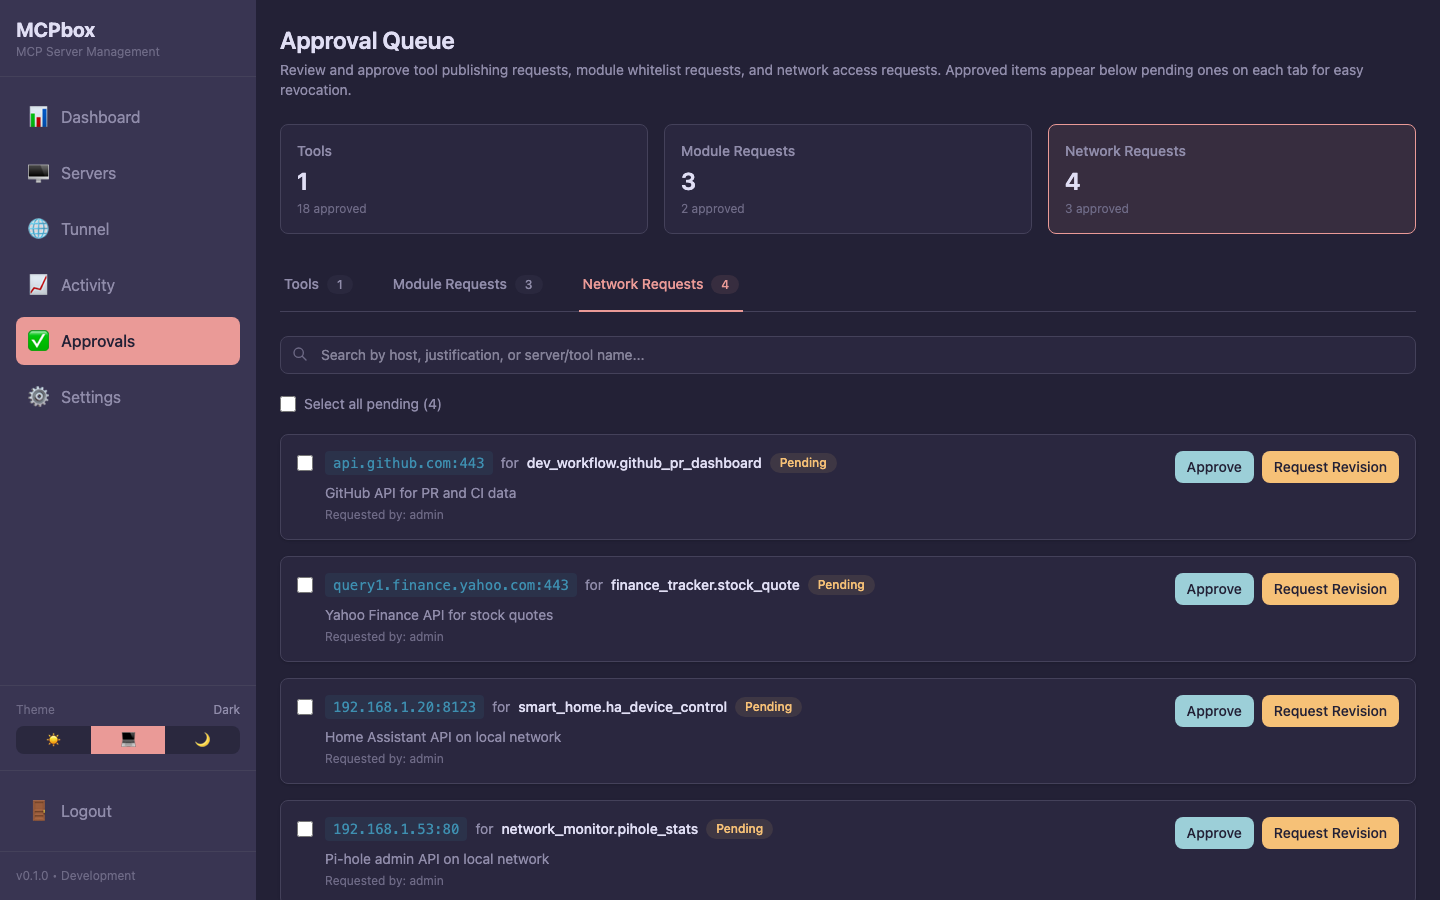The width and height of the screenshot is (1440, 900).
Task: Open the Dashboard from the sidebar
Action: pyautogui.click(x=38, y=117)
